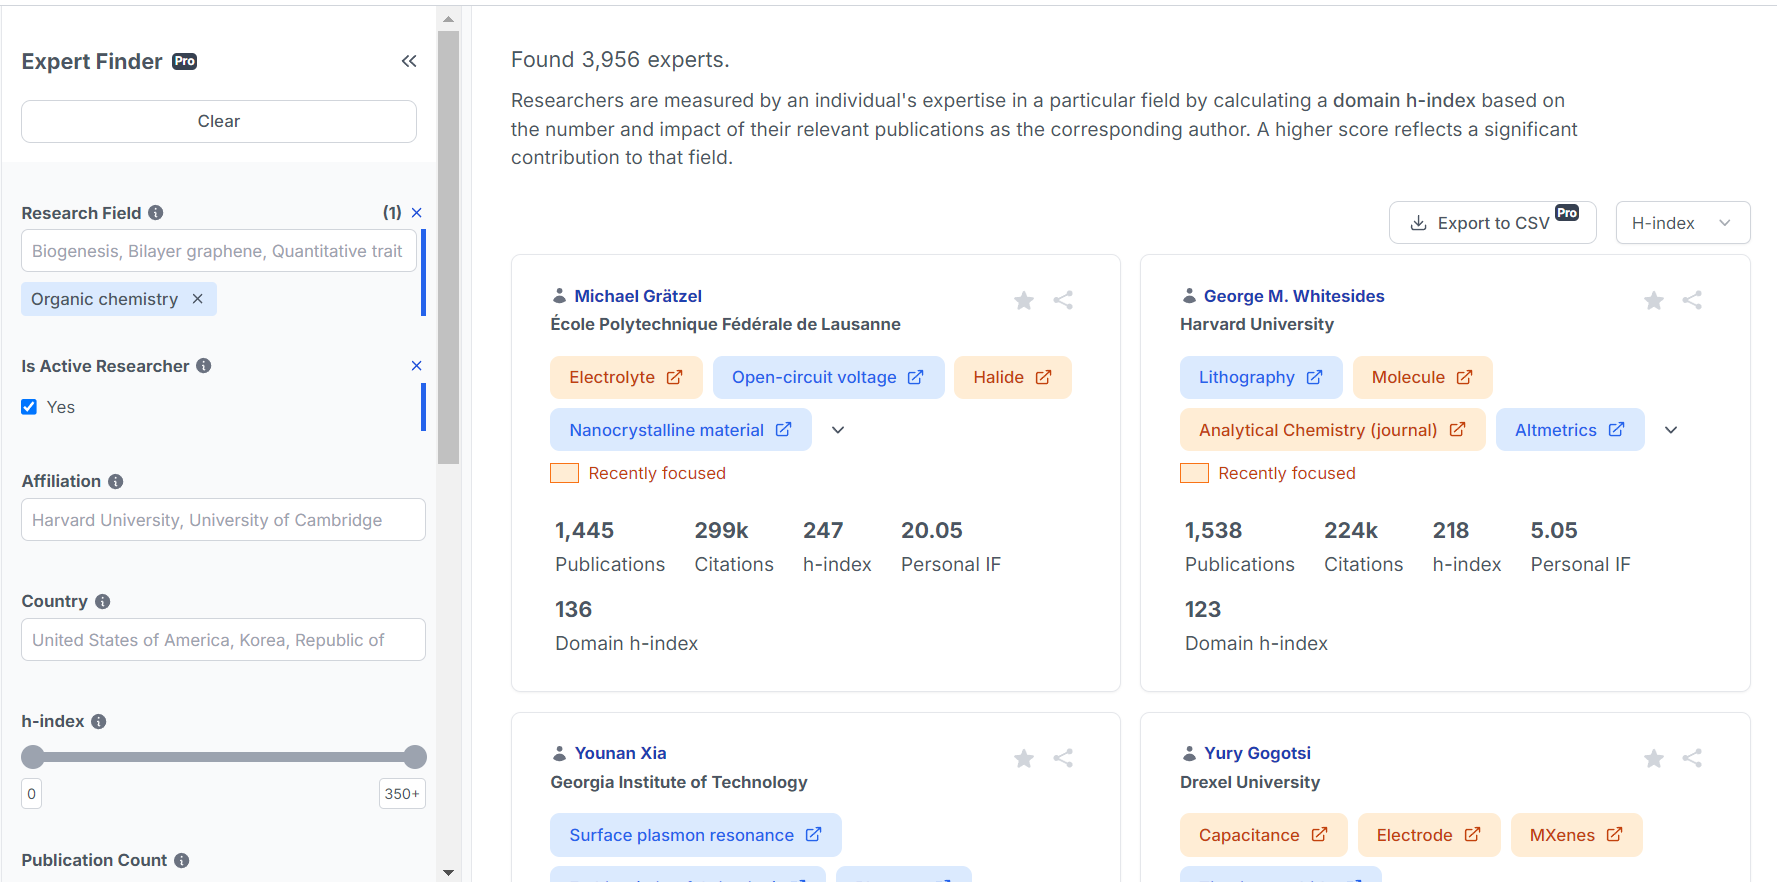1777x882 pixels.
Task: Star Michael Grätzel as favorite
Action: (x=1024, y=300)
